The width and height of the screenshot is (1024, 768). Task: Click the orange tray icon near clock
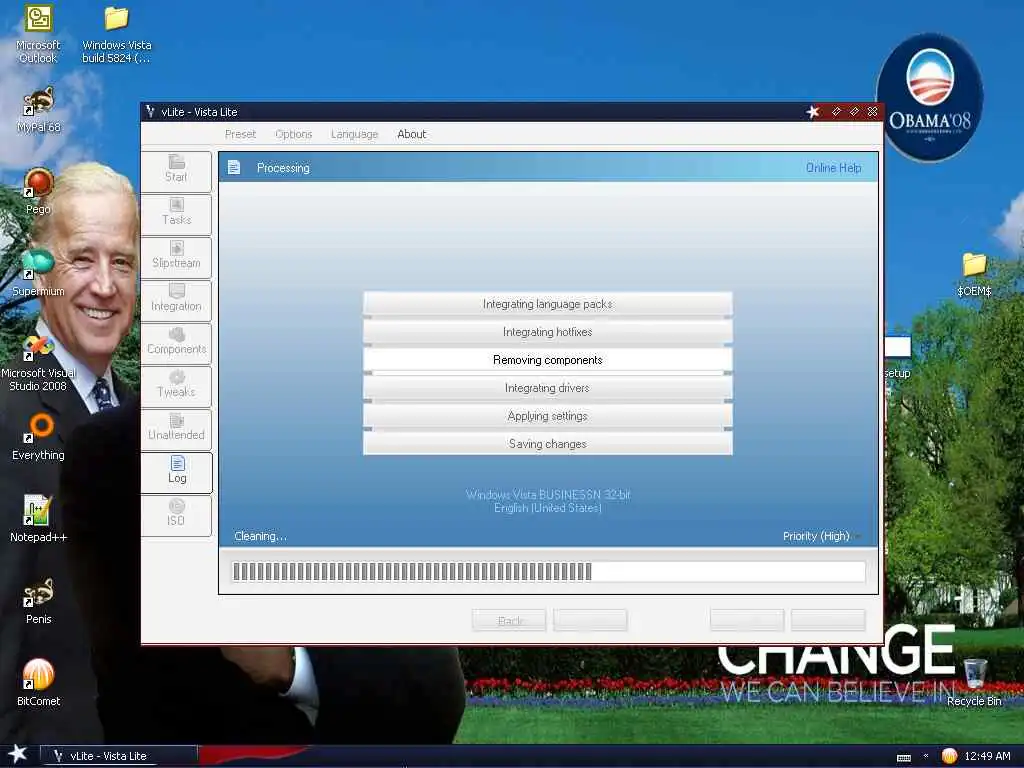coord(949,756)
